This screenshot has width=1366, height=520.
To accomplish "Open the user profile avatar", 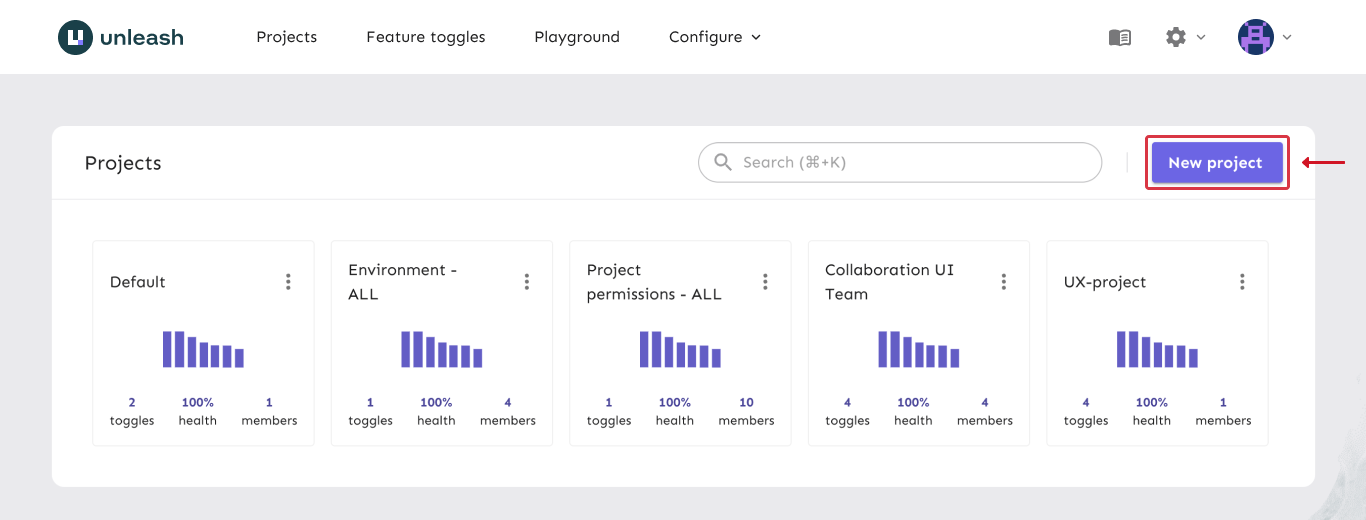I will [1255, 37].
